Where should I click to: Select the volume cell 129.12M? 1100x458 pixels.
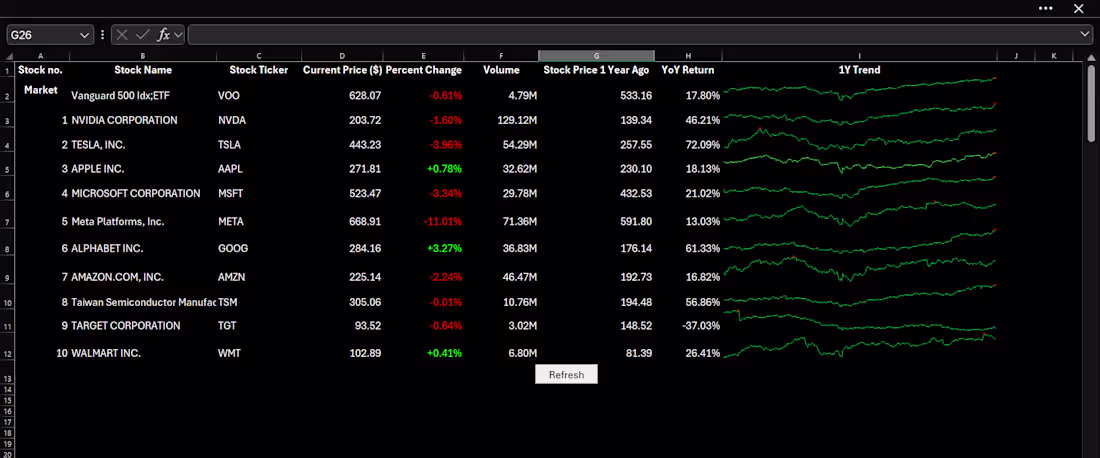pos(517,120)
